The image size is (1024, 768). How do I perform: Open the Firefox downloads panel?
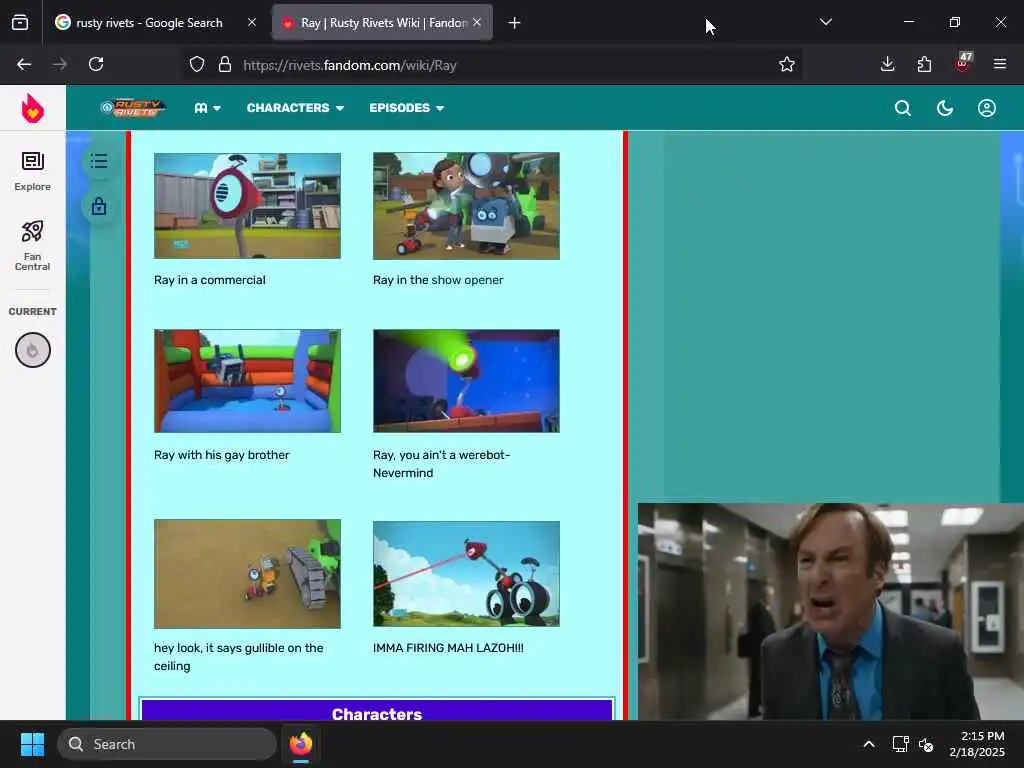pyautogui.click(x=887, y=64)
